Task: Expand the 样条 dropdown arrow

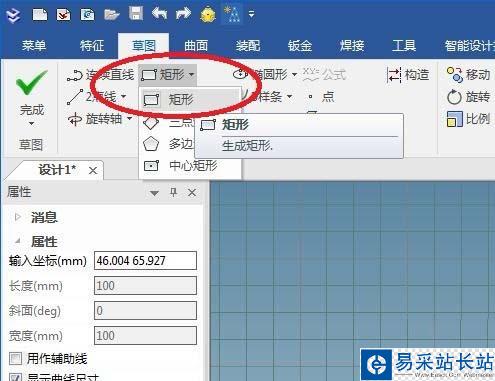Action: click(x=289, y=97)
